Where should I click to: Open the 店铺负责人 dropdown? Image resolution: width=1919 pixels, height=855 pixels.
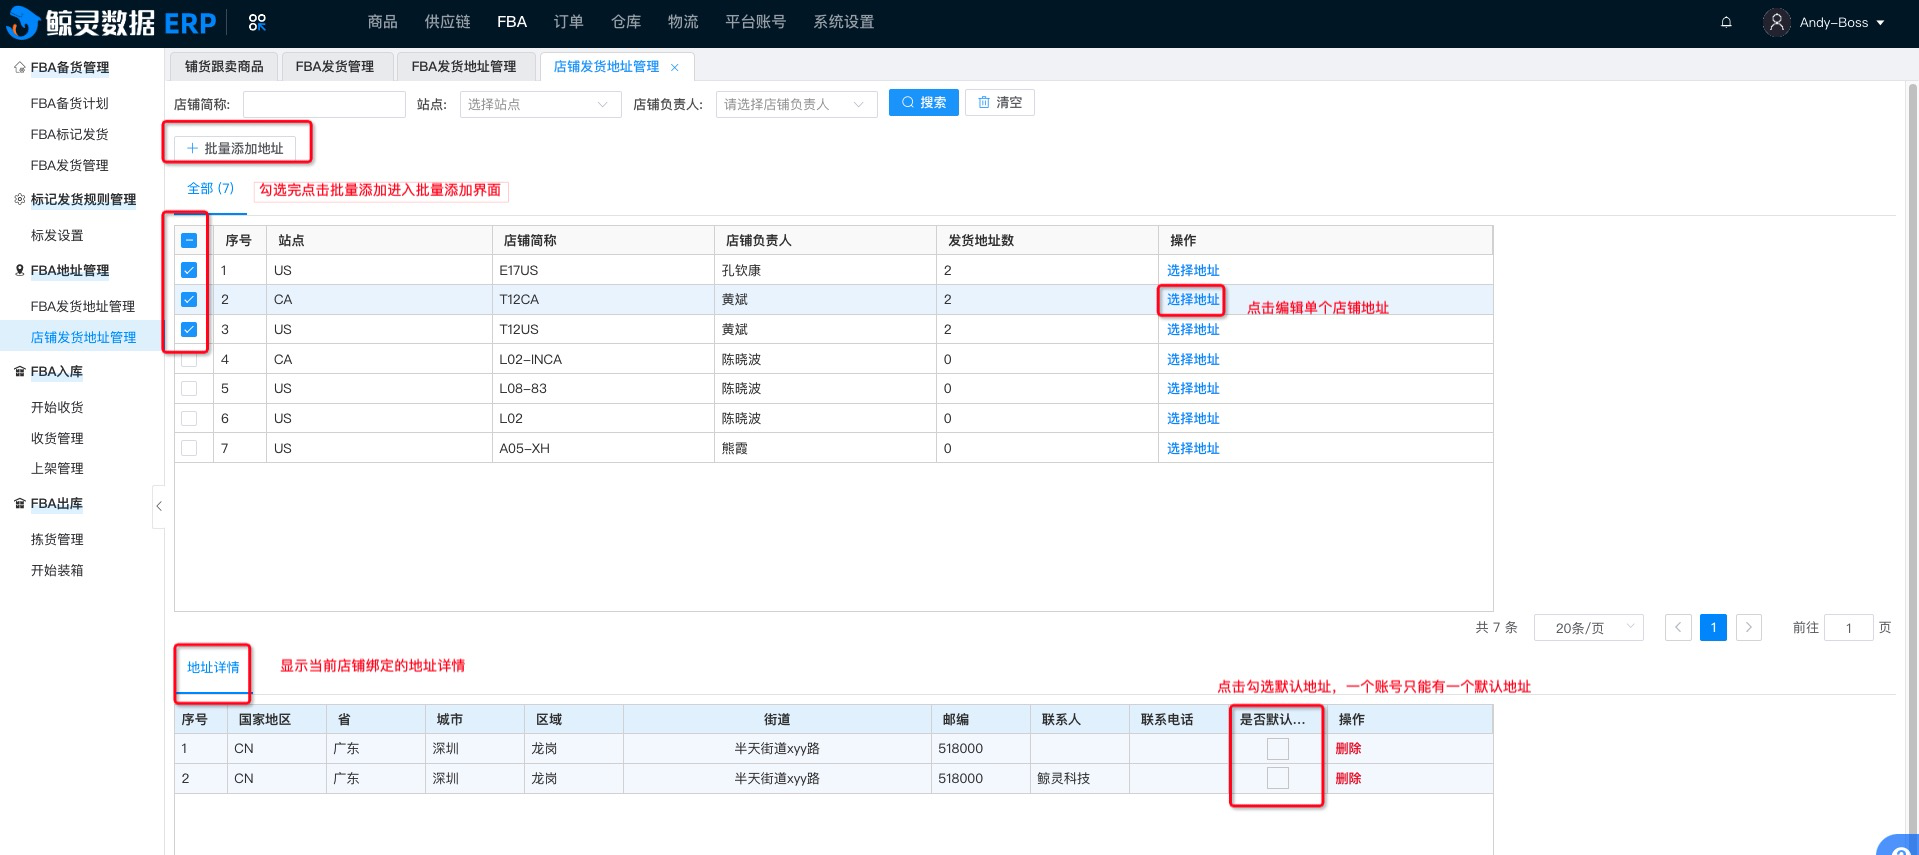[x=796, y=104]
